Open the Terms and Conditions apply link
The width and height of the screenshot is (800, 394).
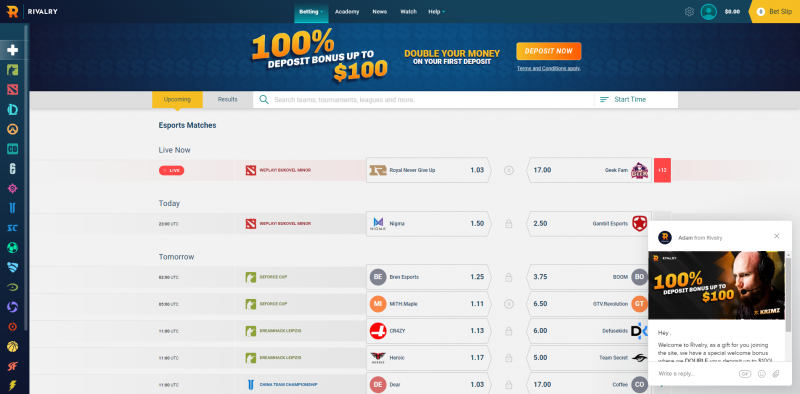tap(548, 68)
